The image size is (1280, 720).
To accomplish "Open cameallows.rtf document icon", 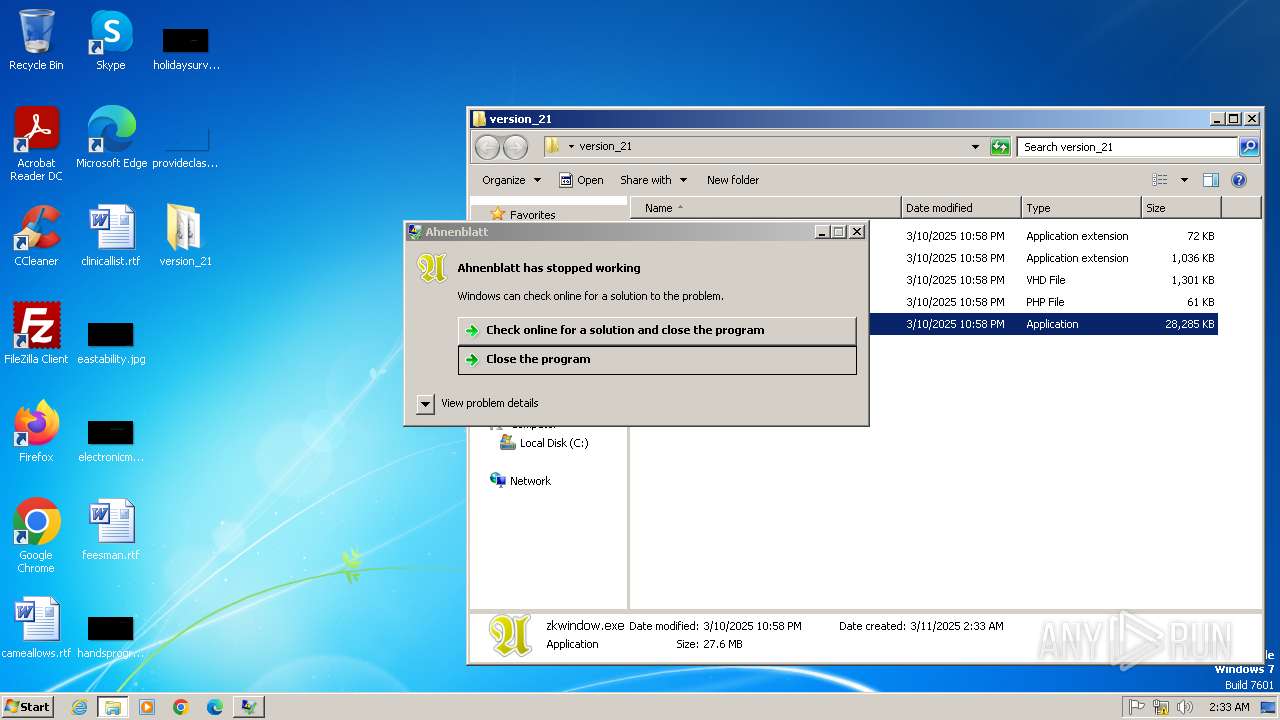I will click(36, 628).
